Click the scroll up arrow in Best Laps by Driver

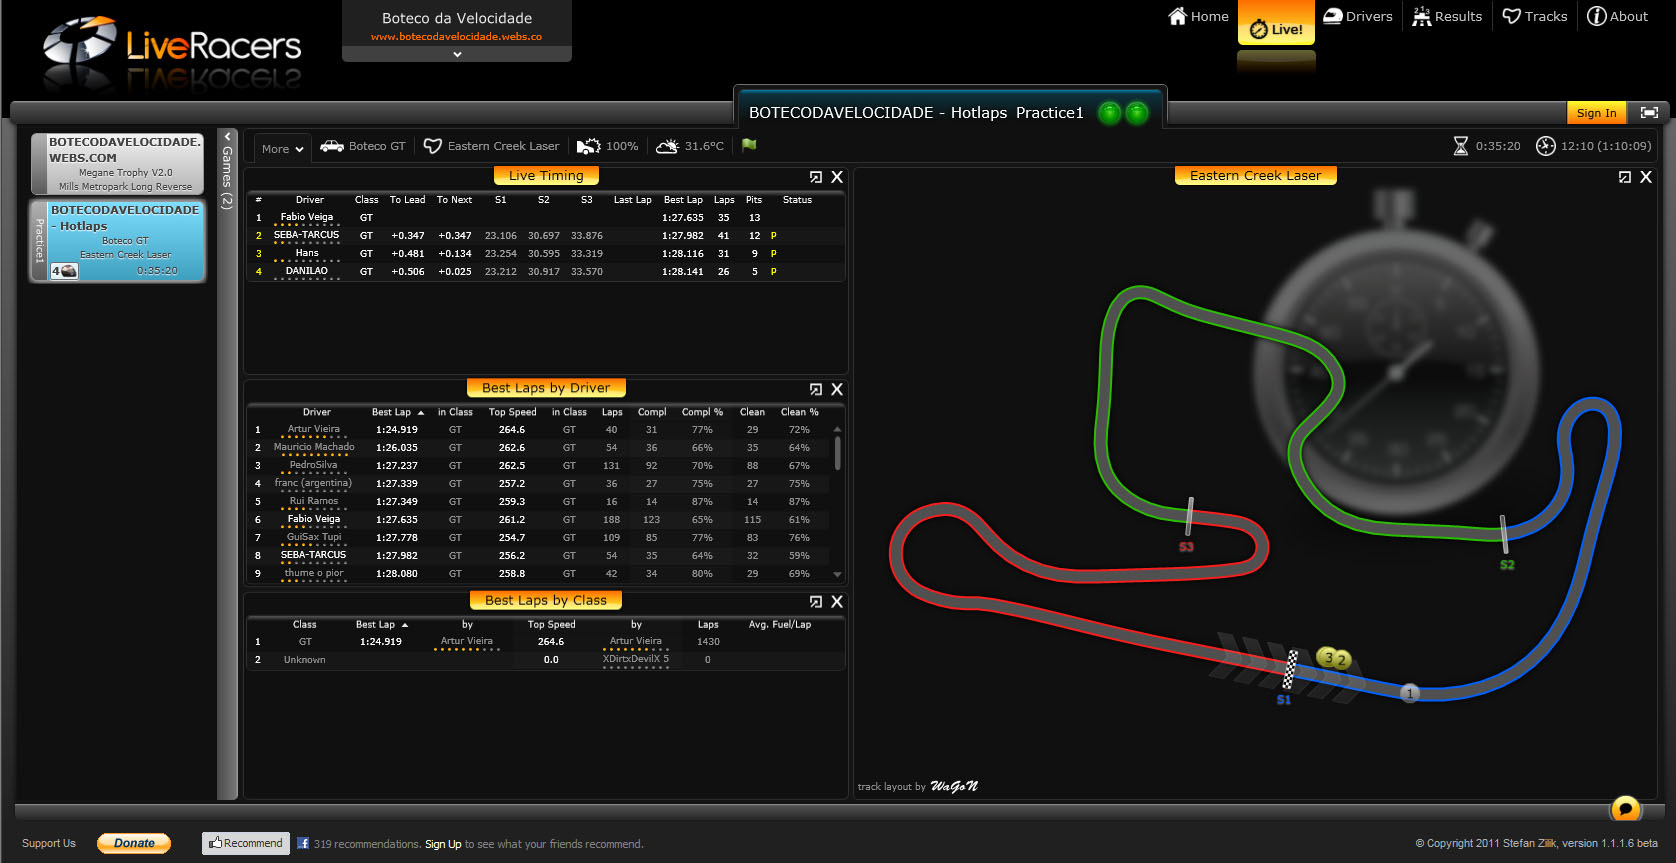[x=837, y=429]
